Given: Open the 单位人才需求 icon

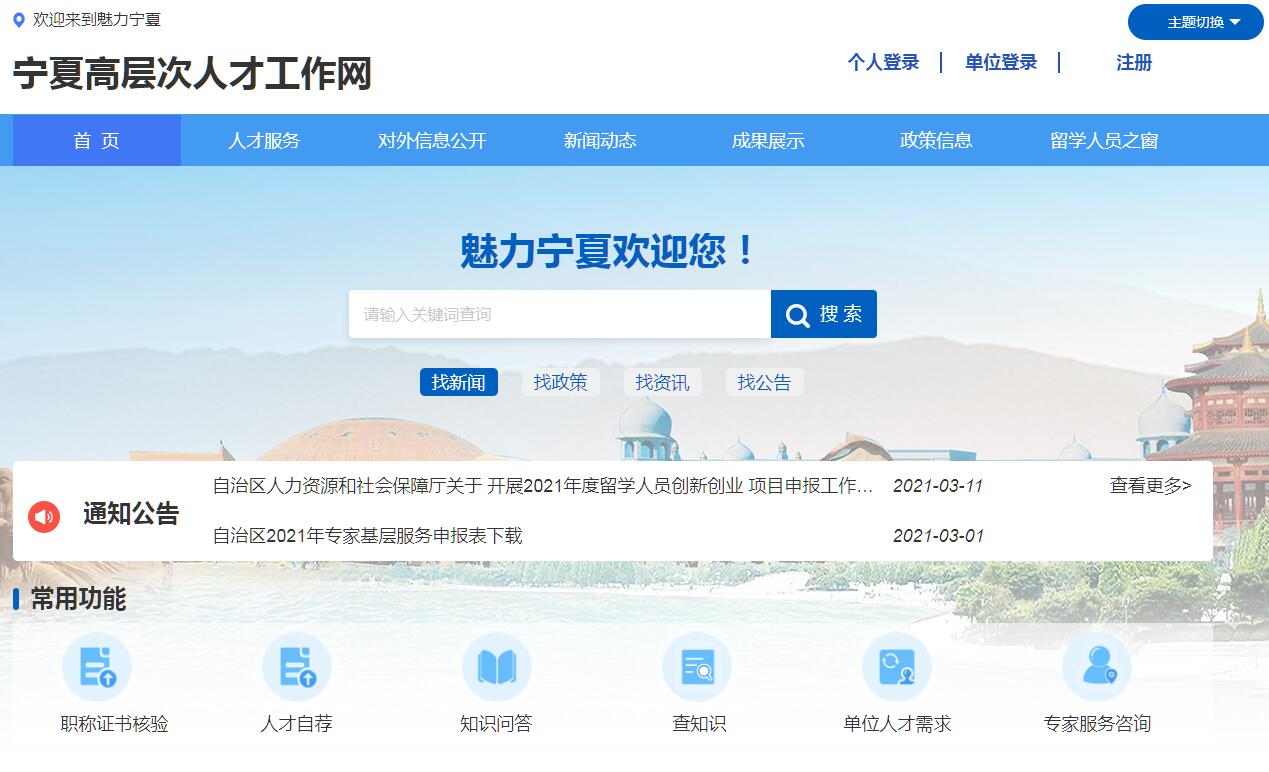Looking at the screenshot, I should click(x=897, y=667).
